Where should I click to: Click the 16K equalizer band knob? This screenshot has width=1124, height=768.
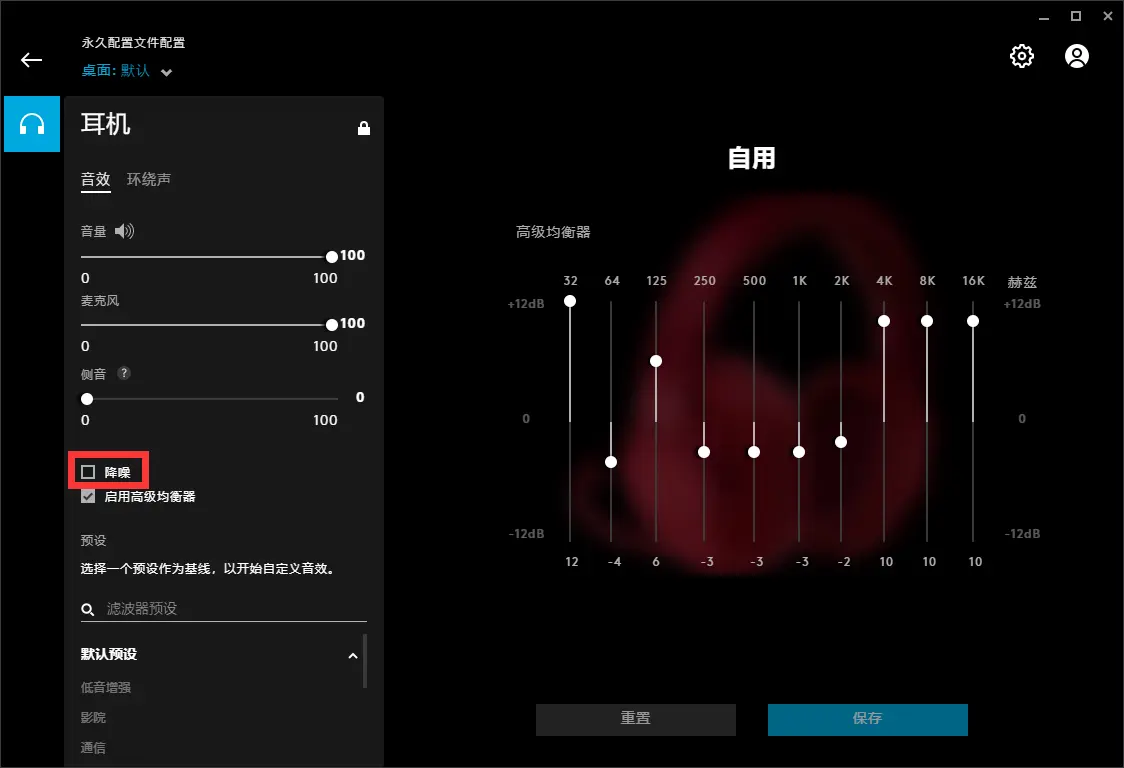[973, 321]
